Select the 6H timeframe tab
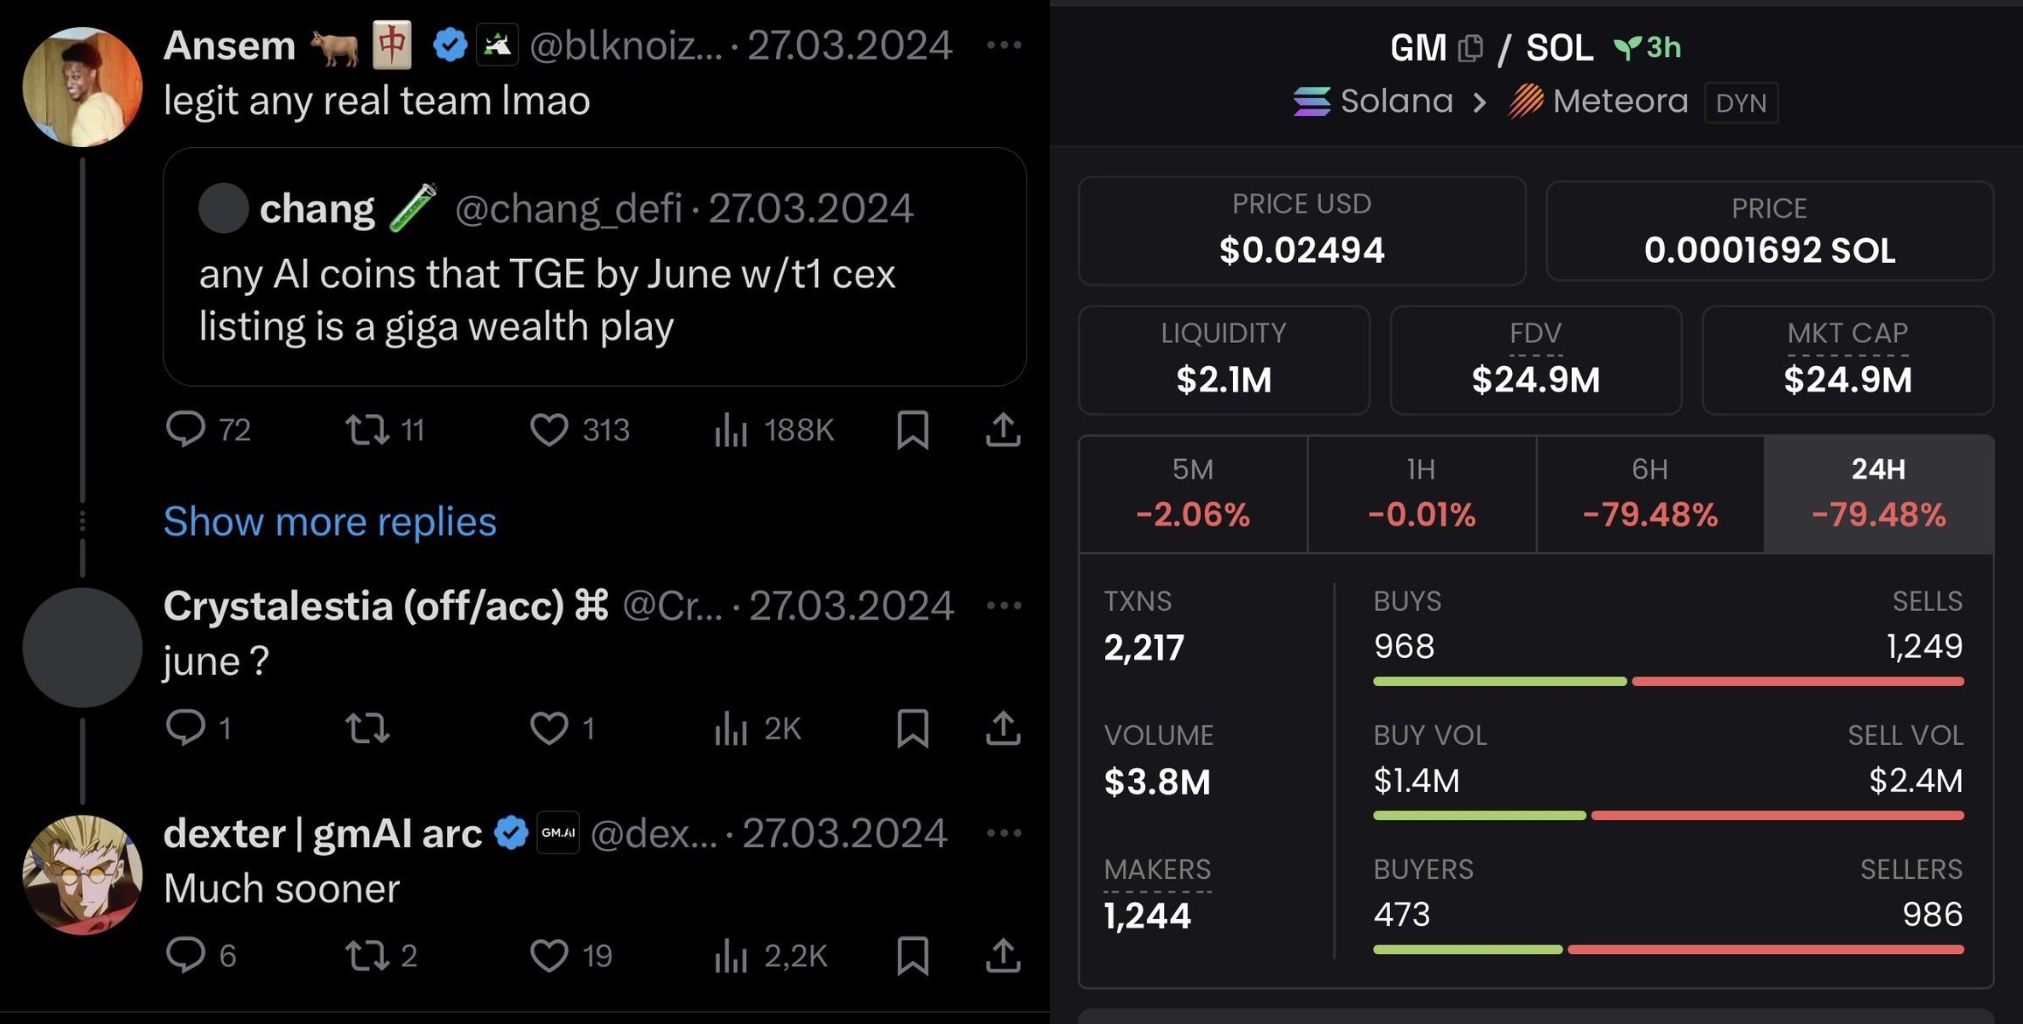Viewport: 2023px width, 1024px height. pyautogui.click(x=1649, y=493)
